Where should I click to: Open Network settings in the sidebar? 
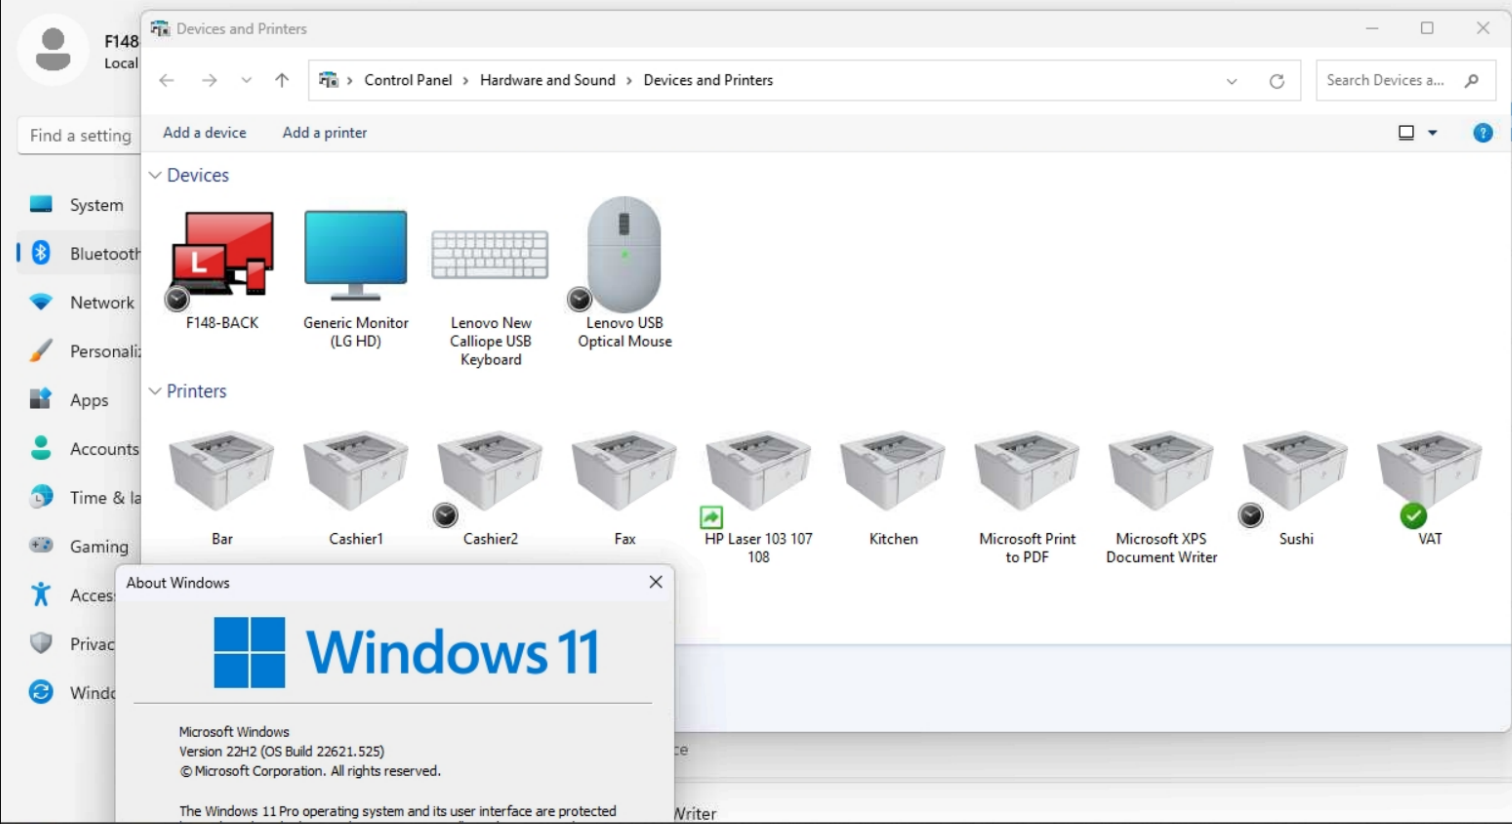click(x=77, y=302)
